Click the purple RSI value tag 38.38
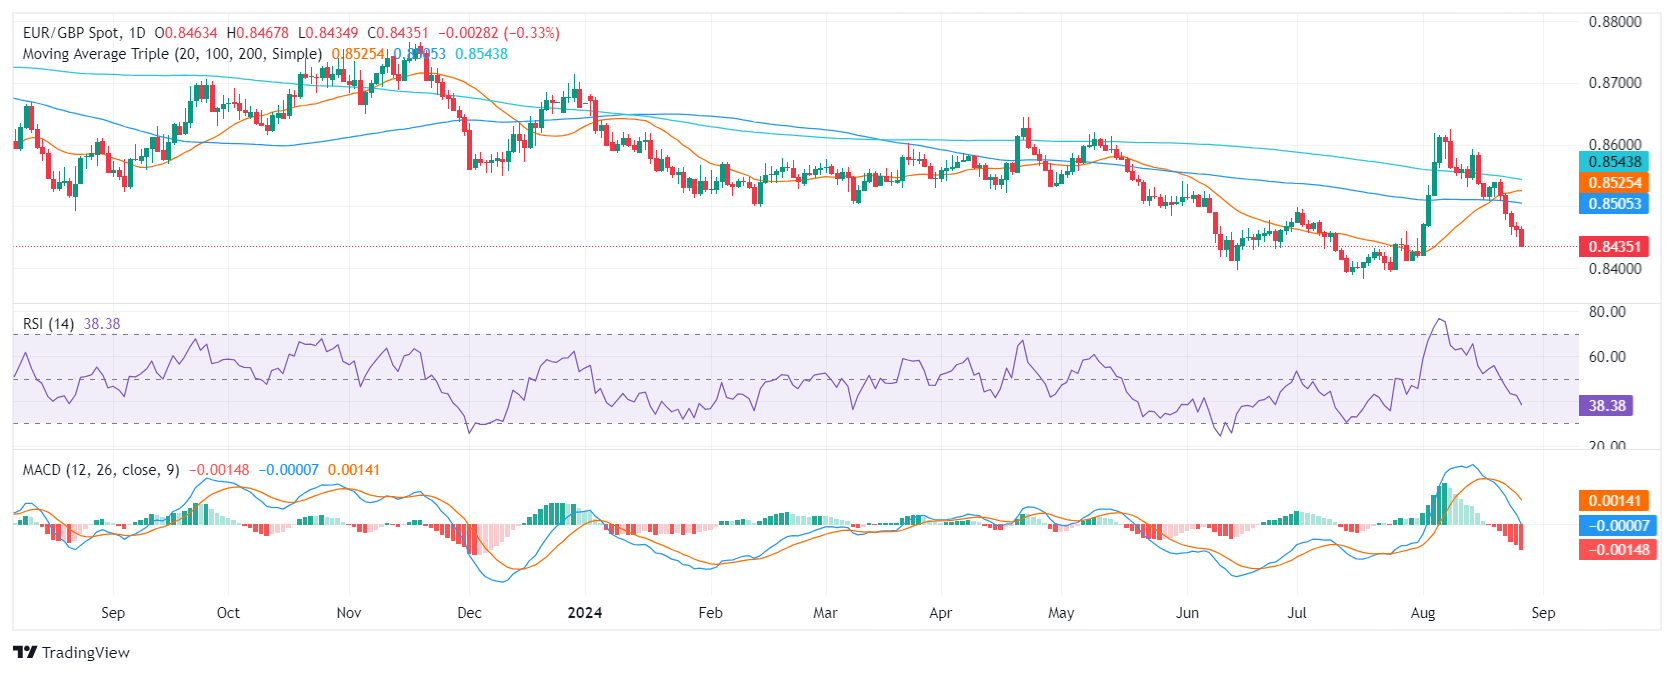 [1607, 406]
